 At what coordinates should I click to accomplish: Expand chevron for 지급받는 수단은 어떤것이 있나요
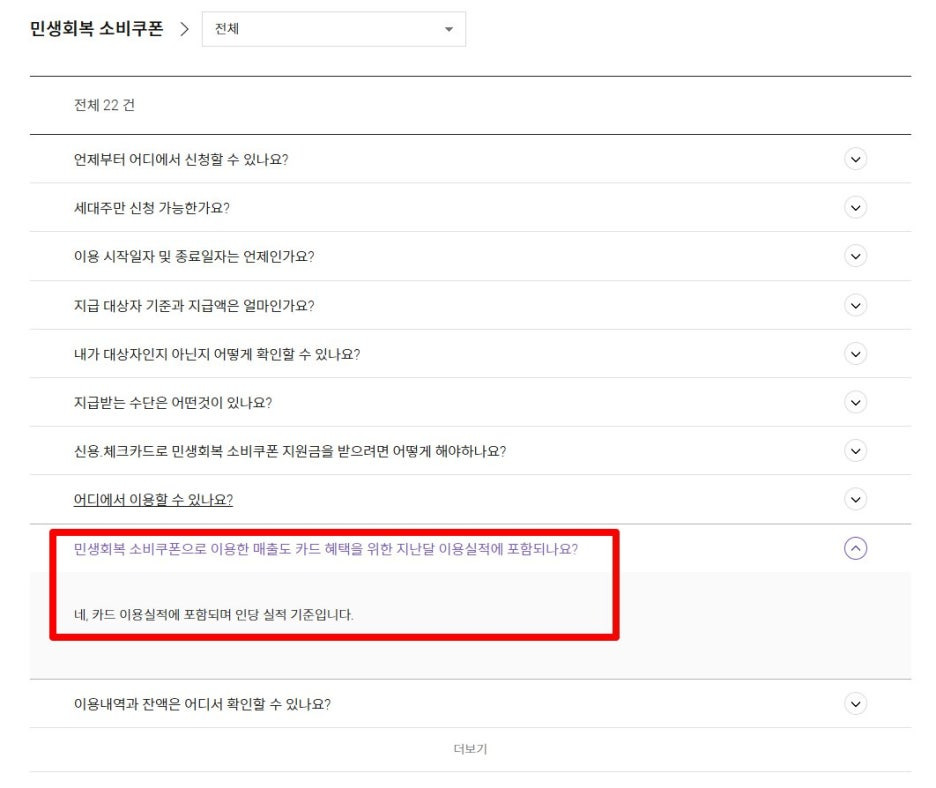855,402
